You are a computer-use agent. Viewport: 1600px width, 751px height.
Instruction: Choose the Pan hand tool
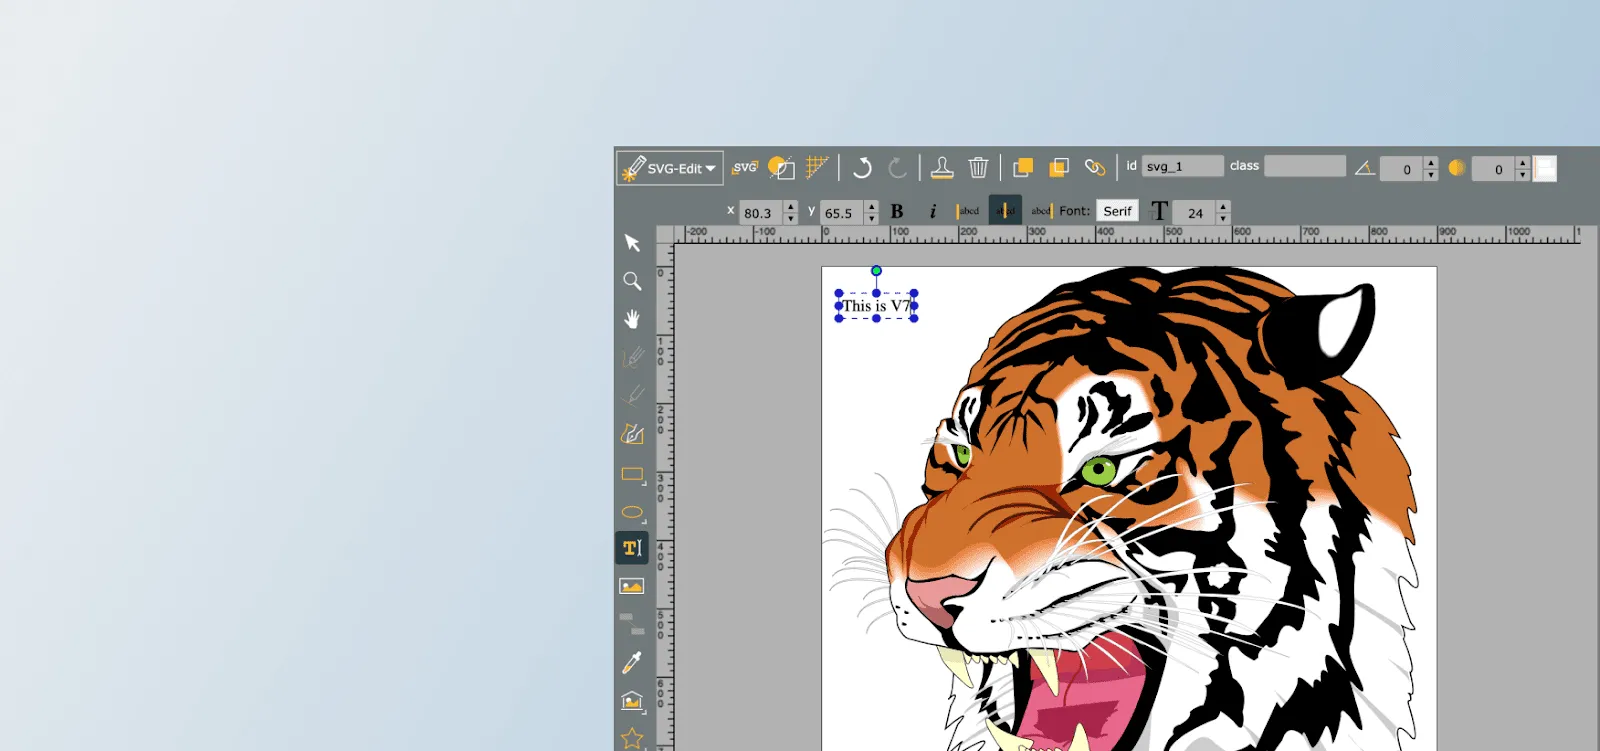click(632, 319)
